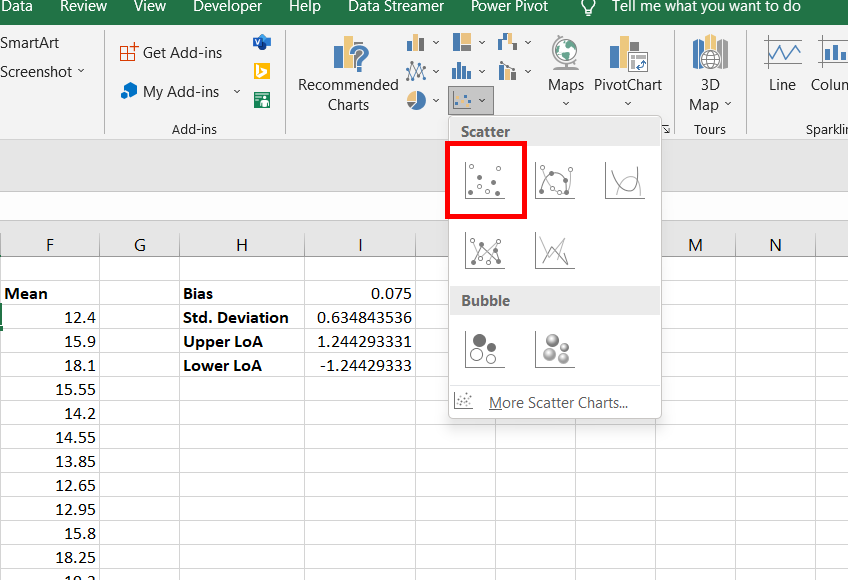Expand the line chart dropdown arrow
This screenshot has height=580, width=848.
(x=436, y=71)
